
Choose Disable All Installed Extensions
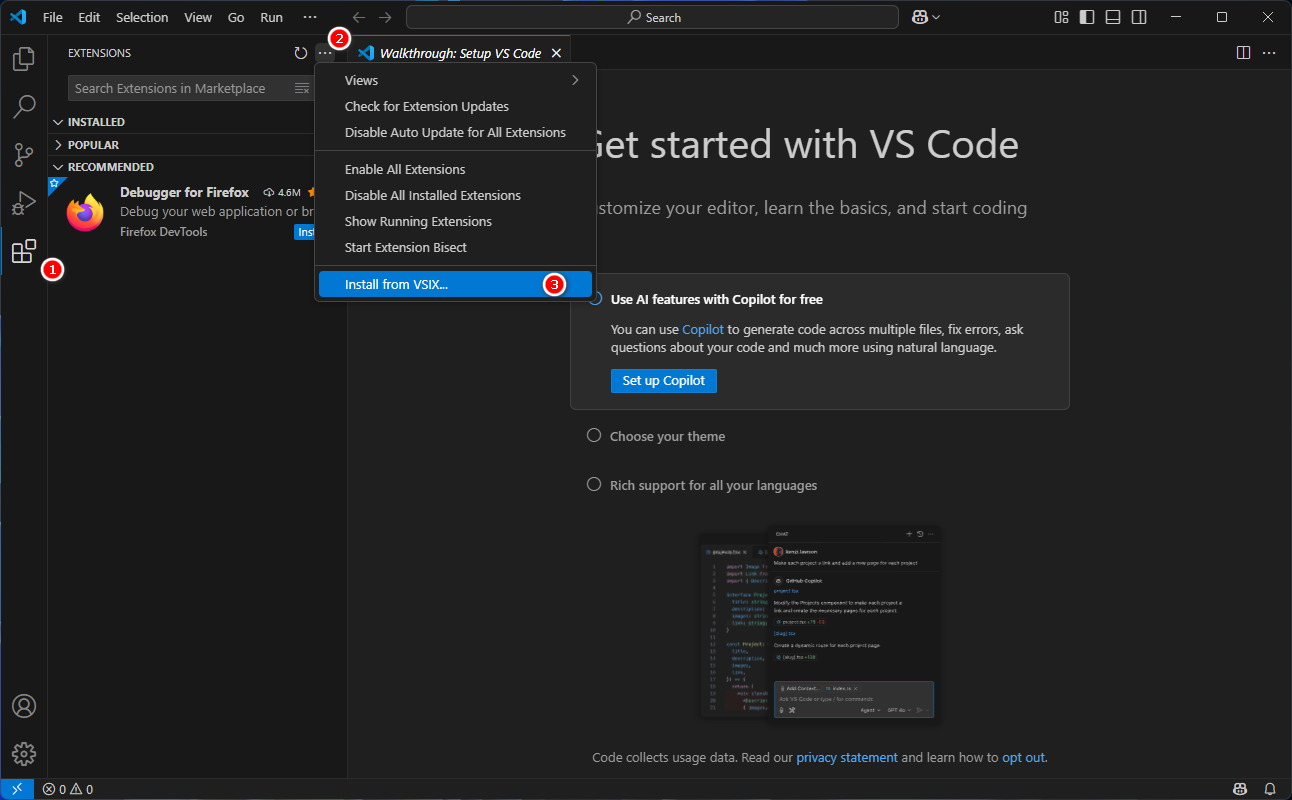coord(455,195)
